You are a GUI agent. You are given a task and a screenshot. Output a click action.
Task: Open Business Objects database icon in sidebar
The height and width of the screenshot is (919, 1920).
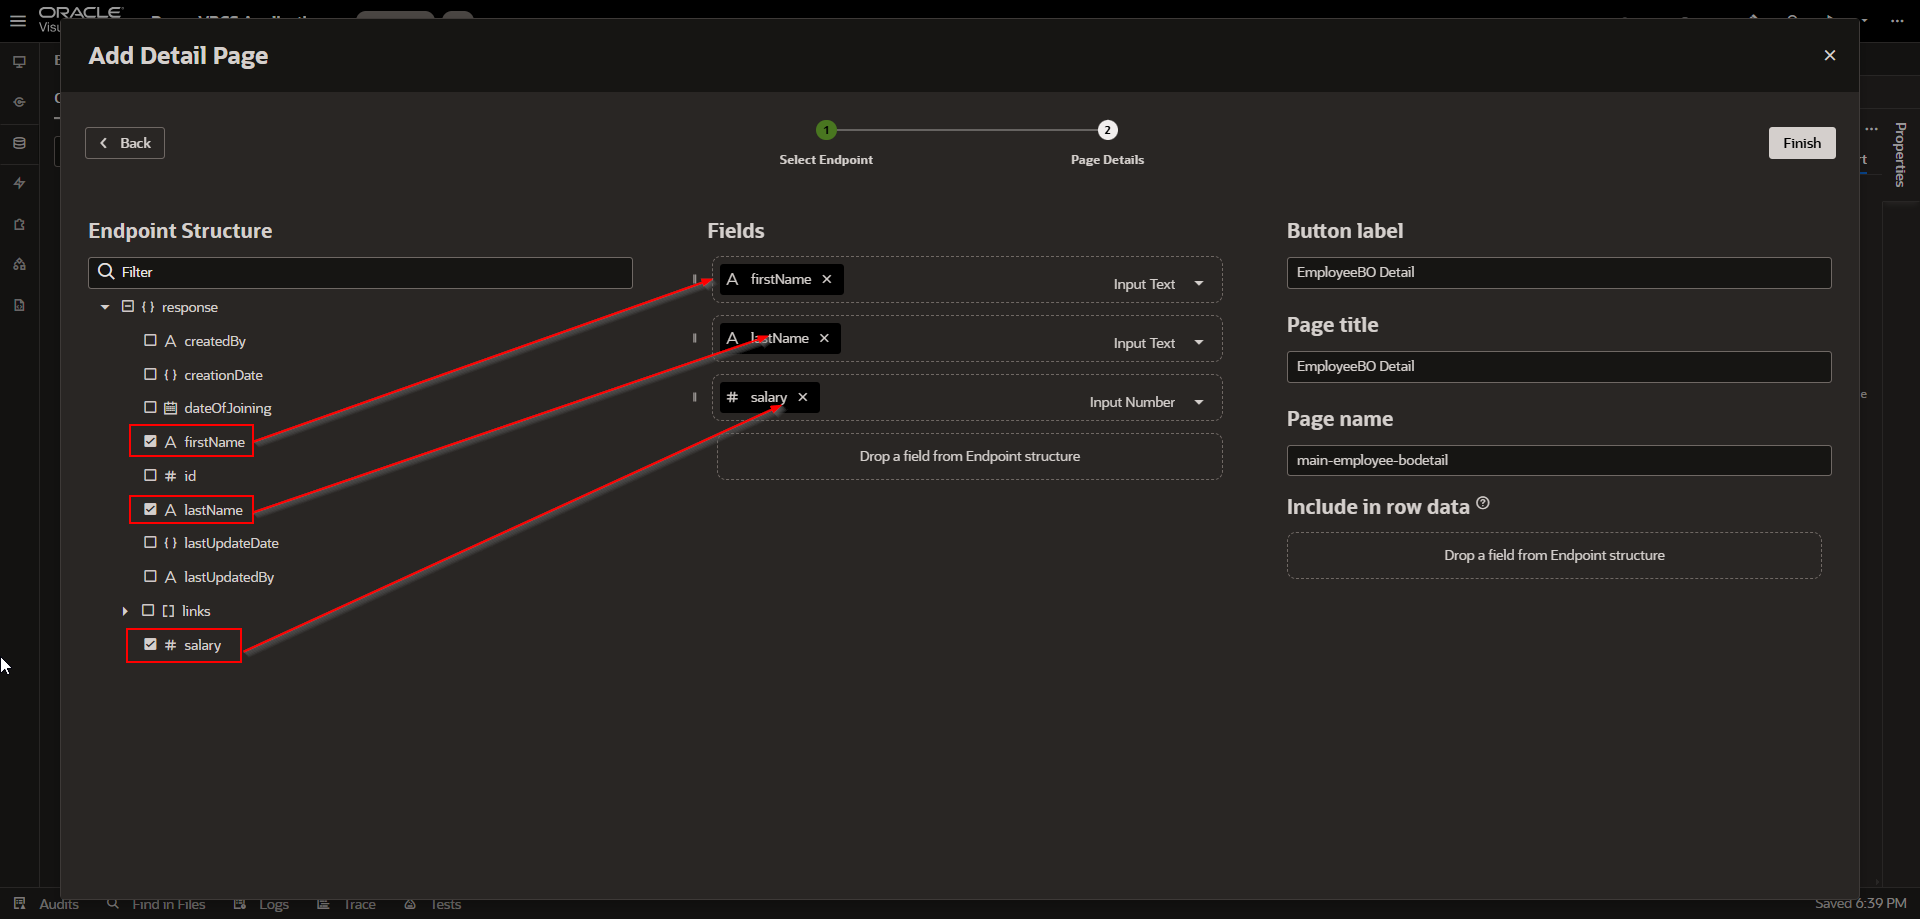19,143
